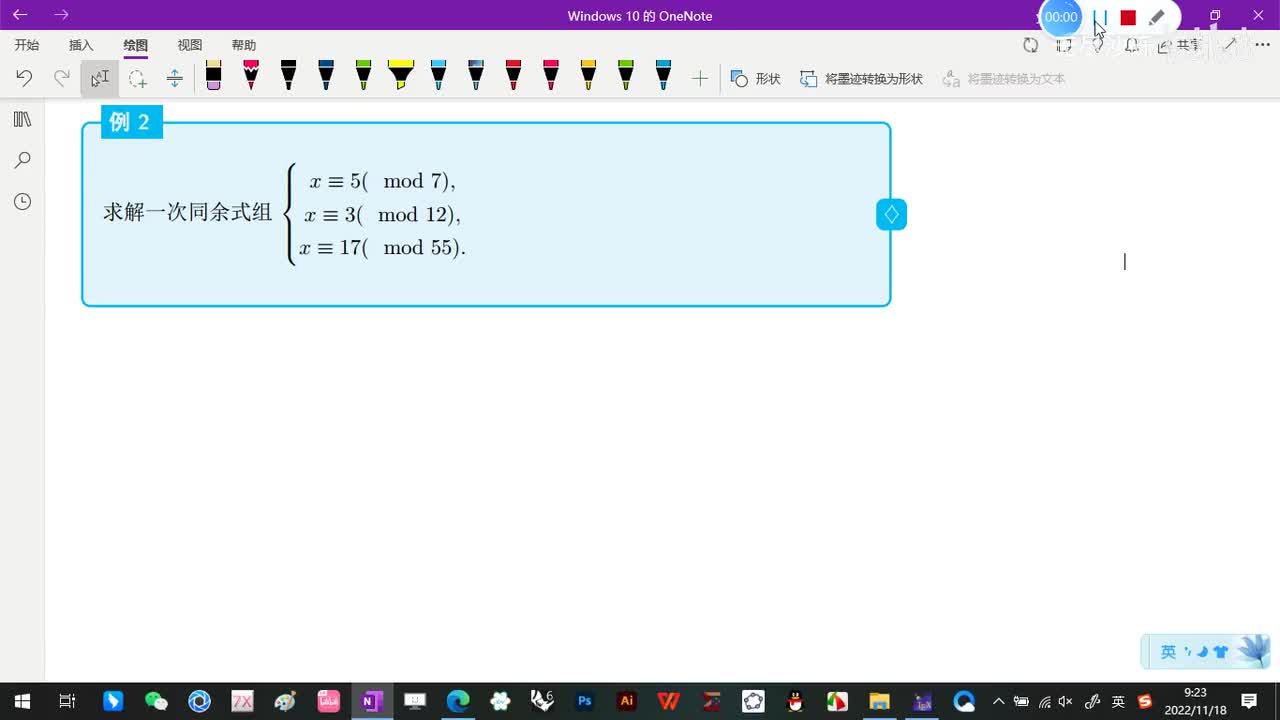Open the 视图 View tab
This screenshot has width=1280, height=720.
click(x=190, y=45)
